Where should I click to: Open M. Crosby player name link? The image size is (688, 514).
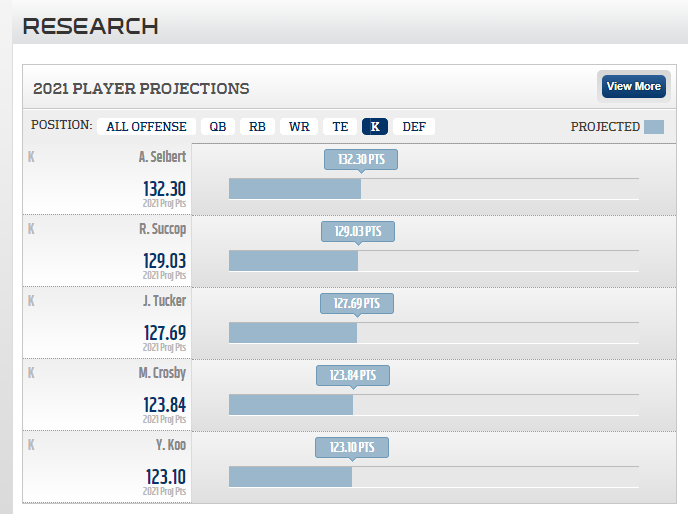click(x=162, y=373)
